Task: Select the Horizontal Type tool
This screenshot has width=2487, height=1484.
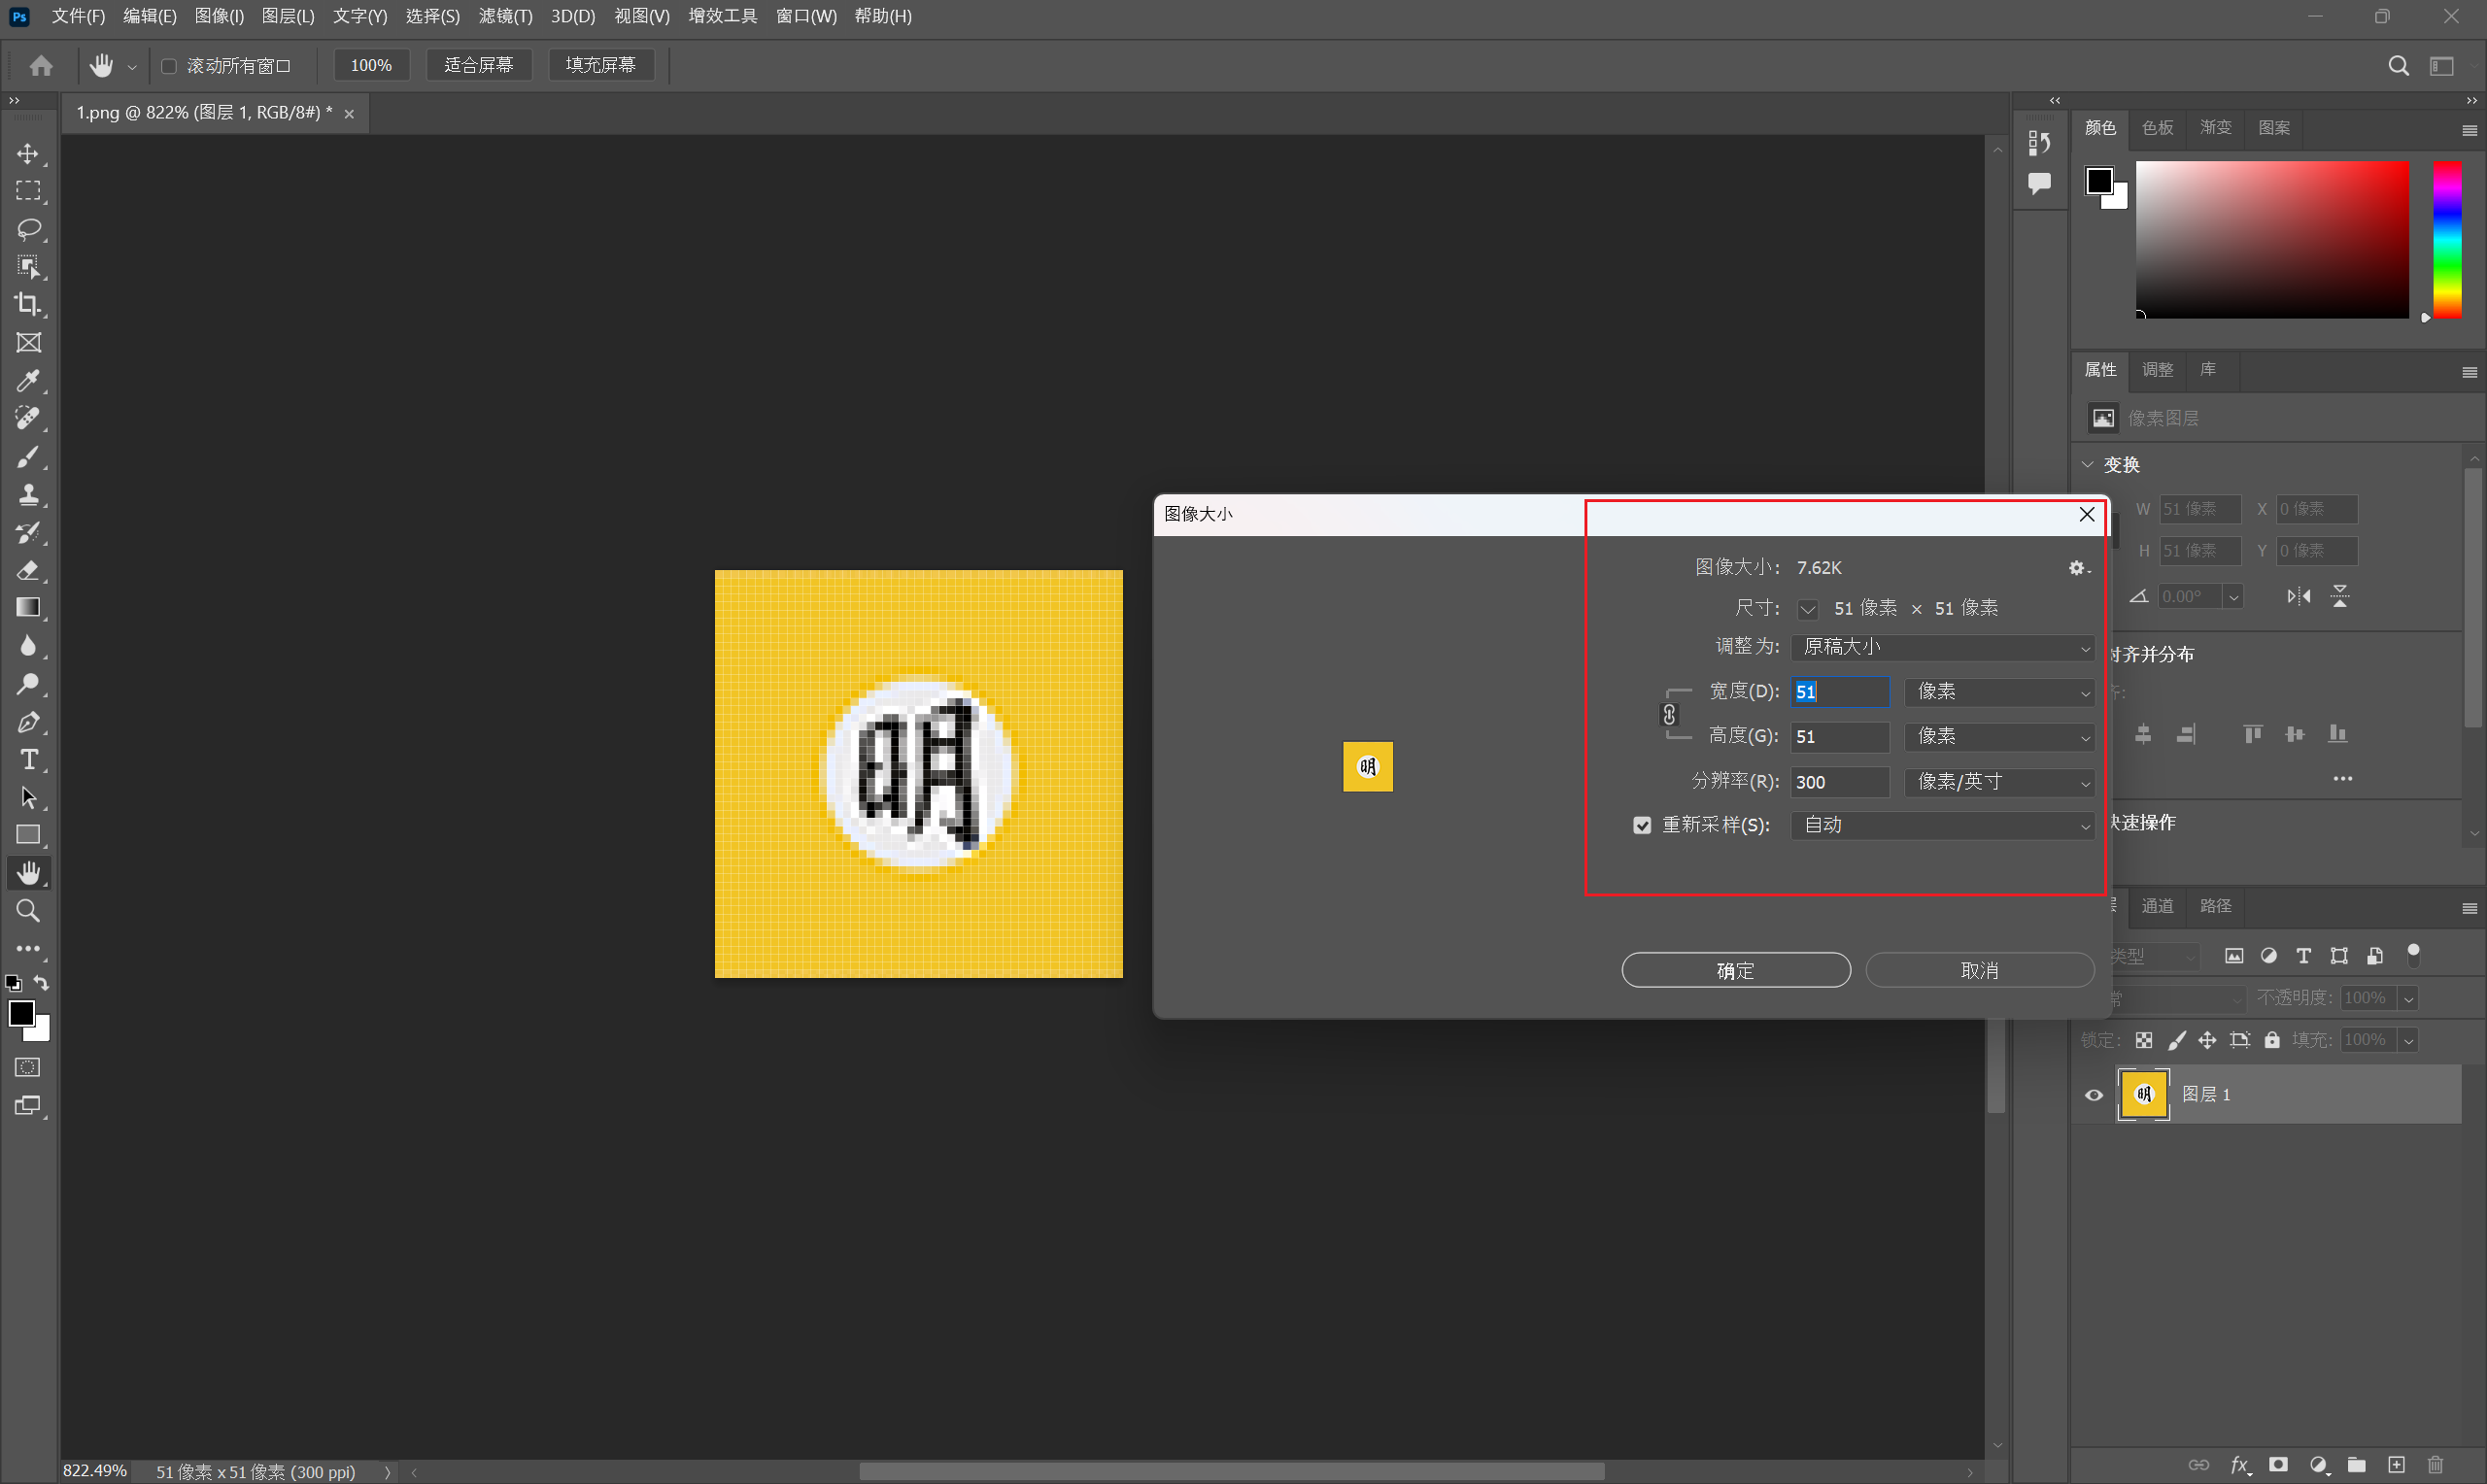Action: [28, 760]
